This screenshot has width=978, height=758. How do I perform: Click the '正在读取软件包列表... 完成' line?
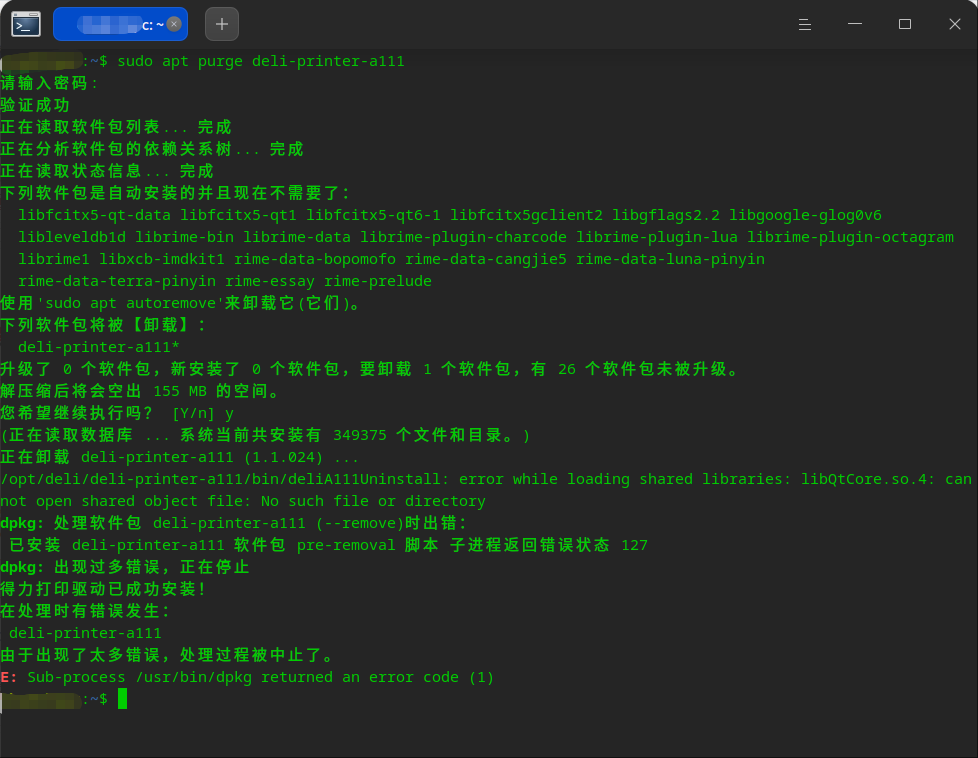click(116, 127)
